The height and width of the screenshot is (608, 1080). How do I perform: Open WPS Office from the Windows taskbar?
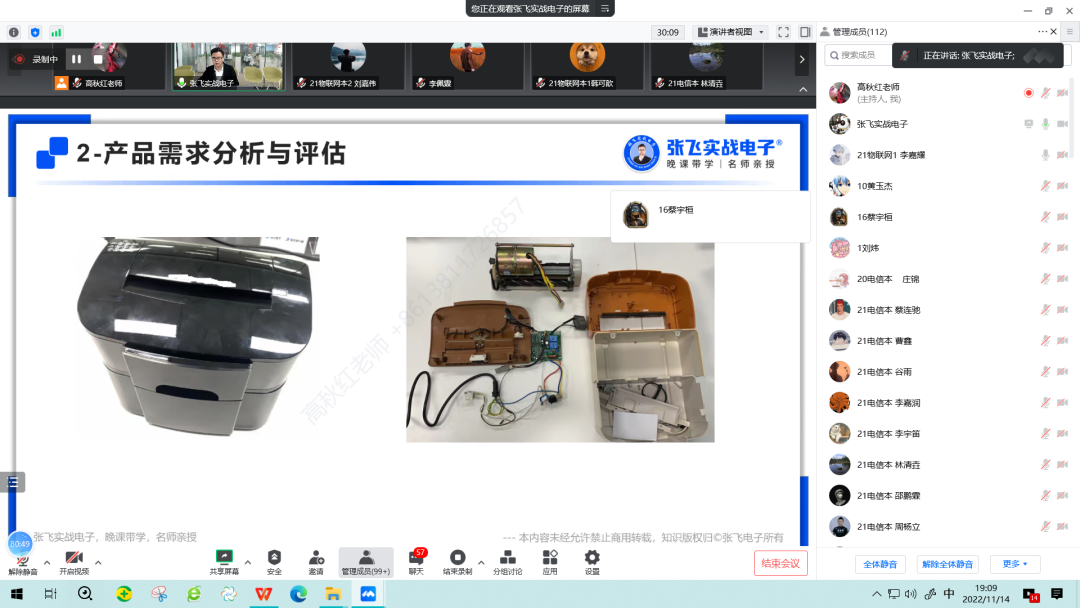pos(263,594)
